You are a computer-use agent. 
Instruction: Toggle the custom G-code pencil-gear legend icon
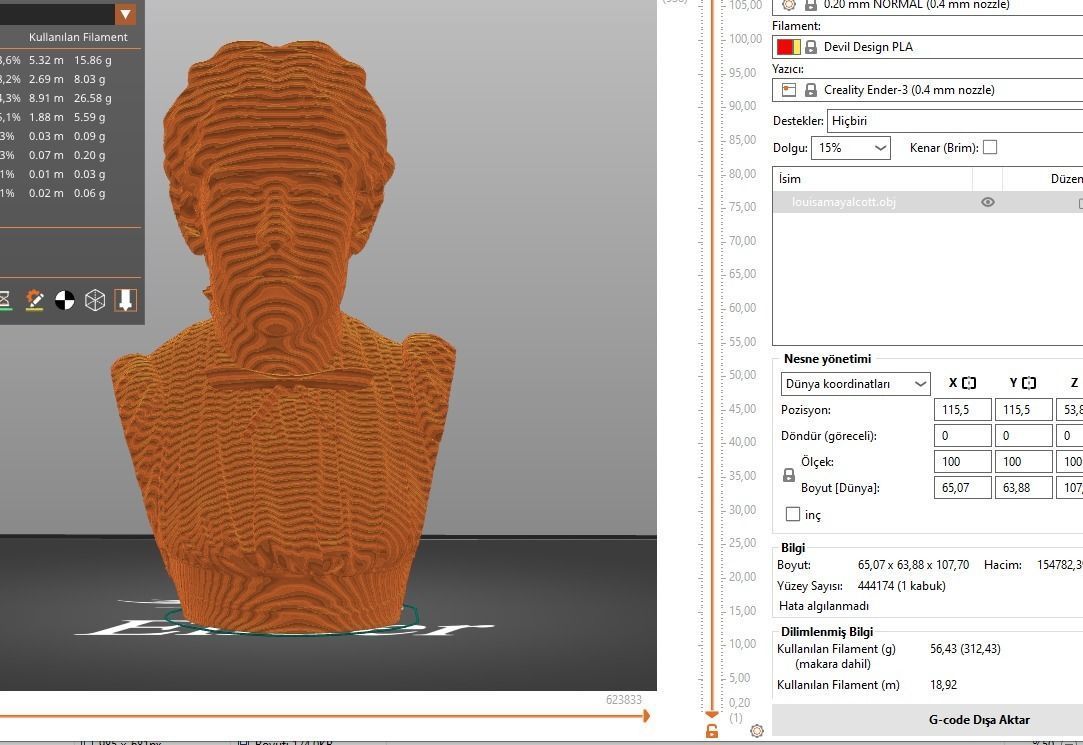coord(35,300)
